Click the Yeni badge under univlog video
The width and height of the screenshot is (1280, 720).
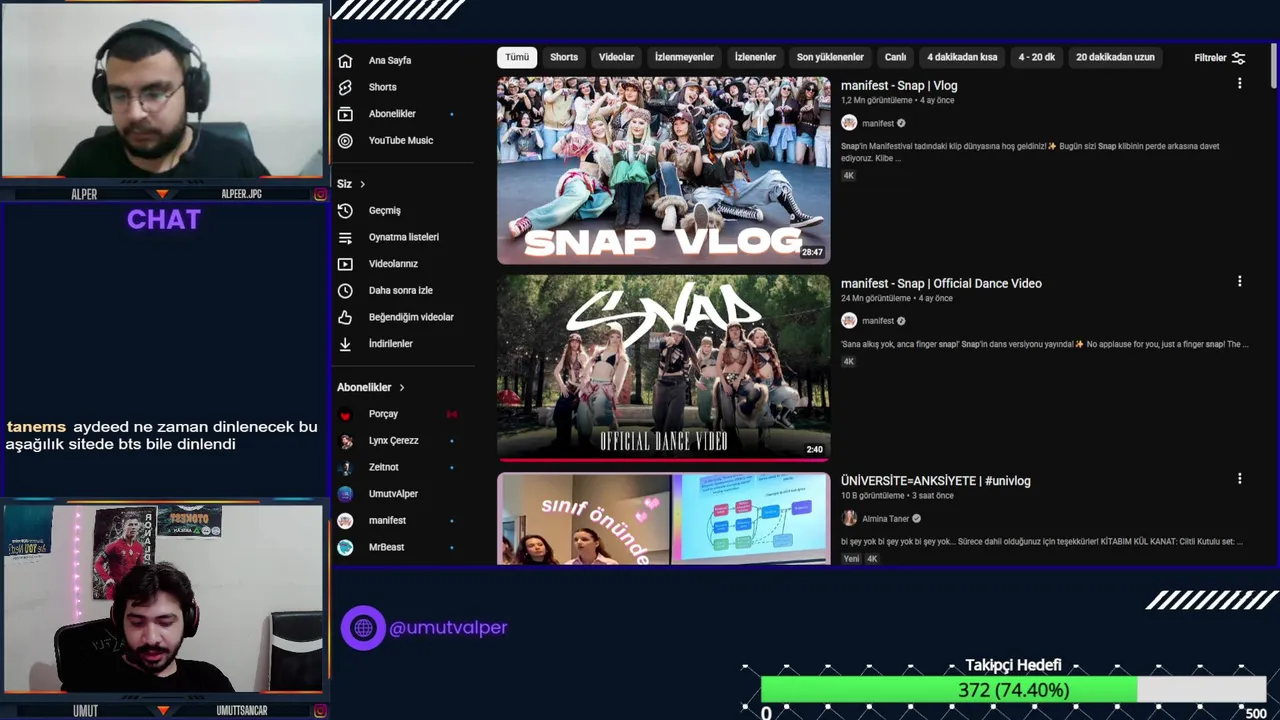point(850,559)
